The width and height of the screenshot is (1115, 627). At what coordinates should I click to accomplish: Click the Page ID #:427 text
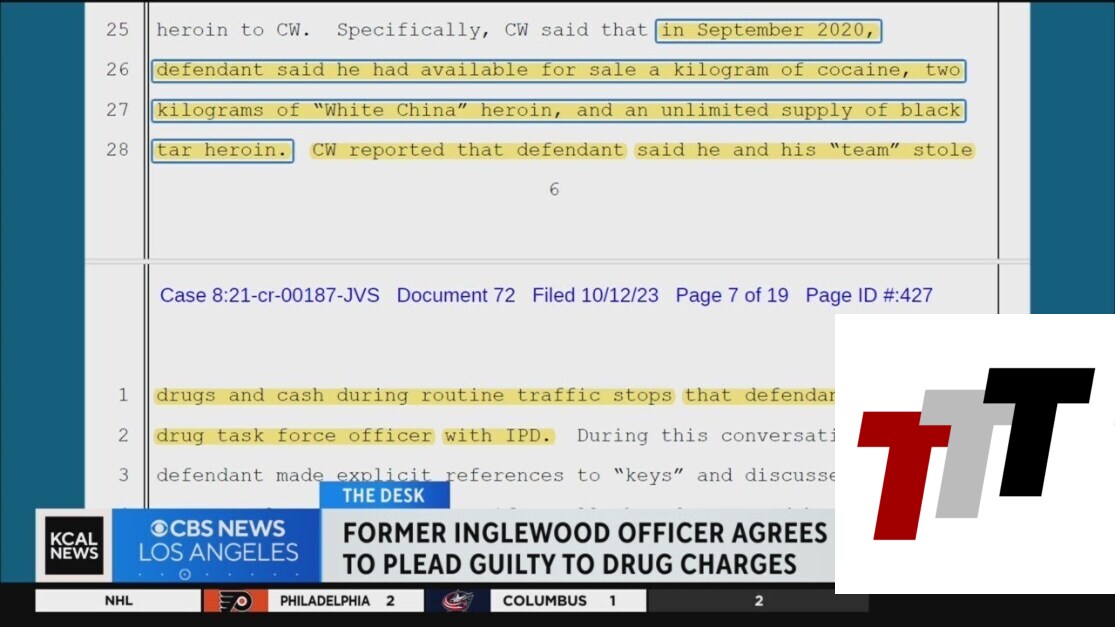point(869,295)
